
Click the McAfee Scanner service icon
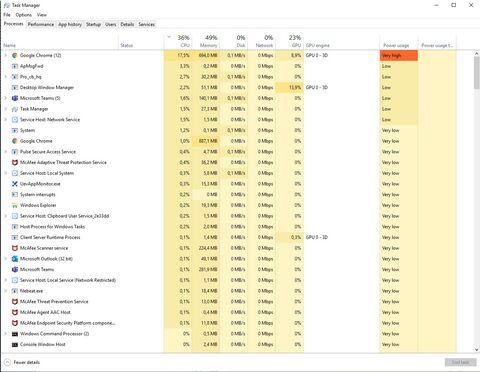click(15, 248)
